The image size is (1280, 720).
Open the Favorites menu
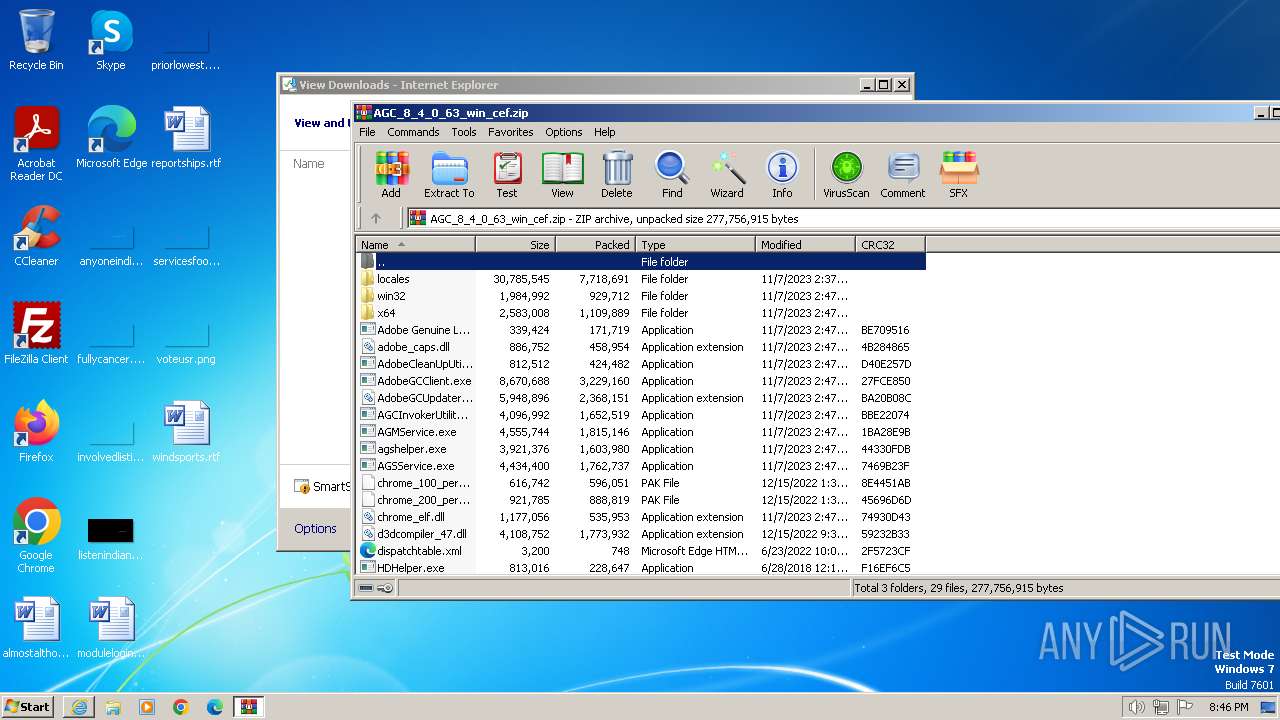510,132
